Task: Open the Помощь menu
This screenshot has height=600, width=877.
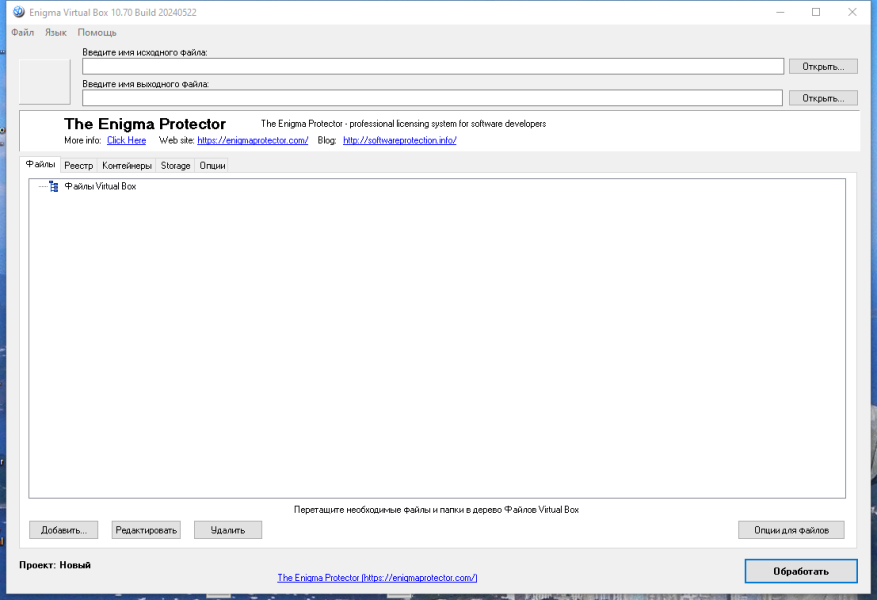Action: (x=97, y=32)
